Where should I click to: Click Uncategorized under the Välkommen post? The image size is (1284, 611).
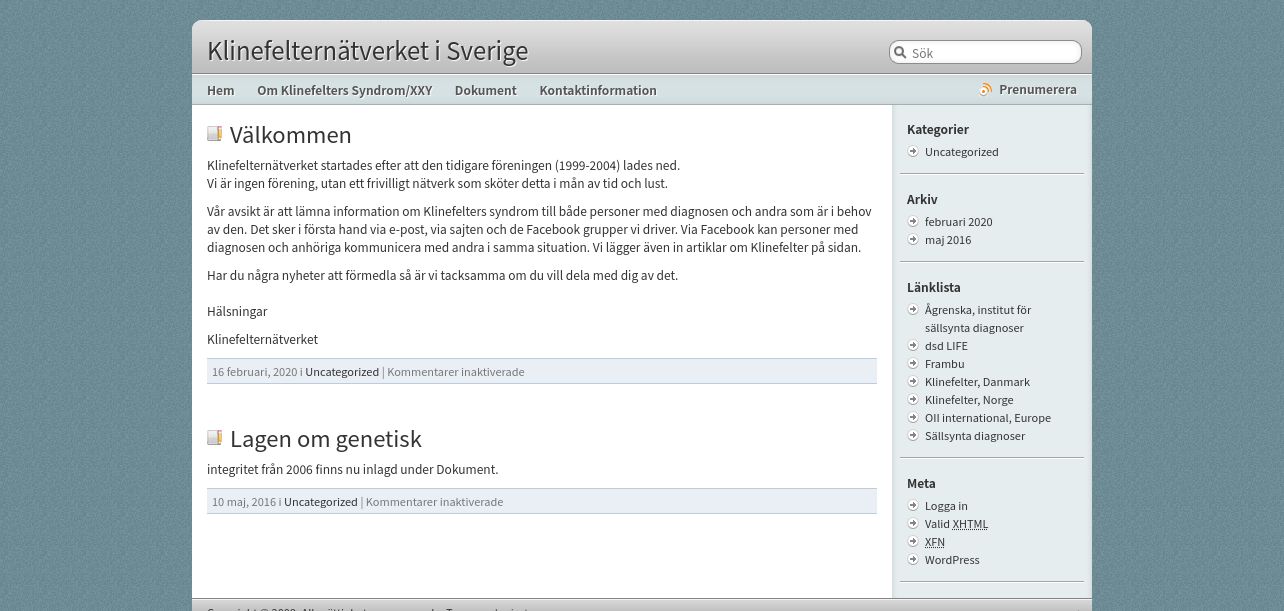(x=342, y=372)
